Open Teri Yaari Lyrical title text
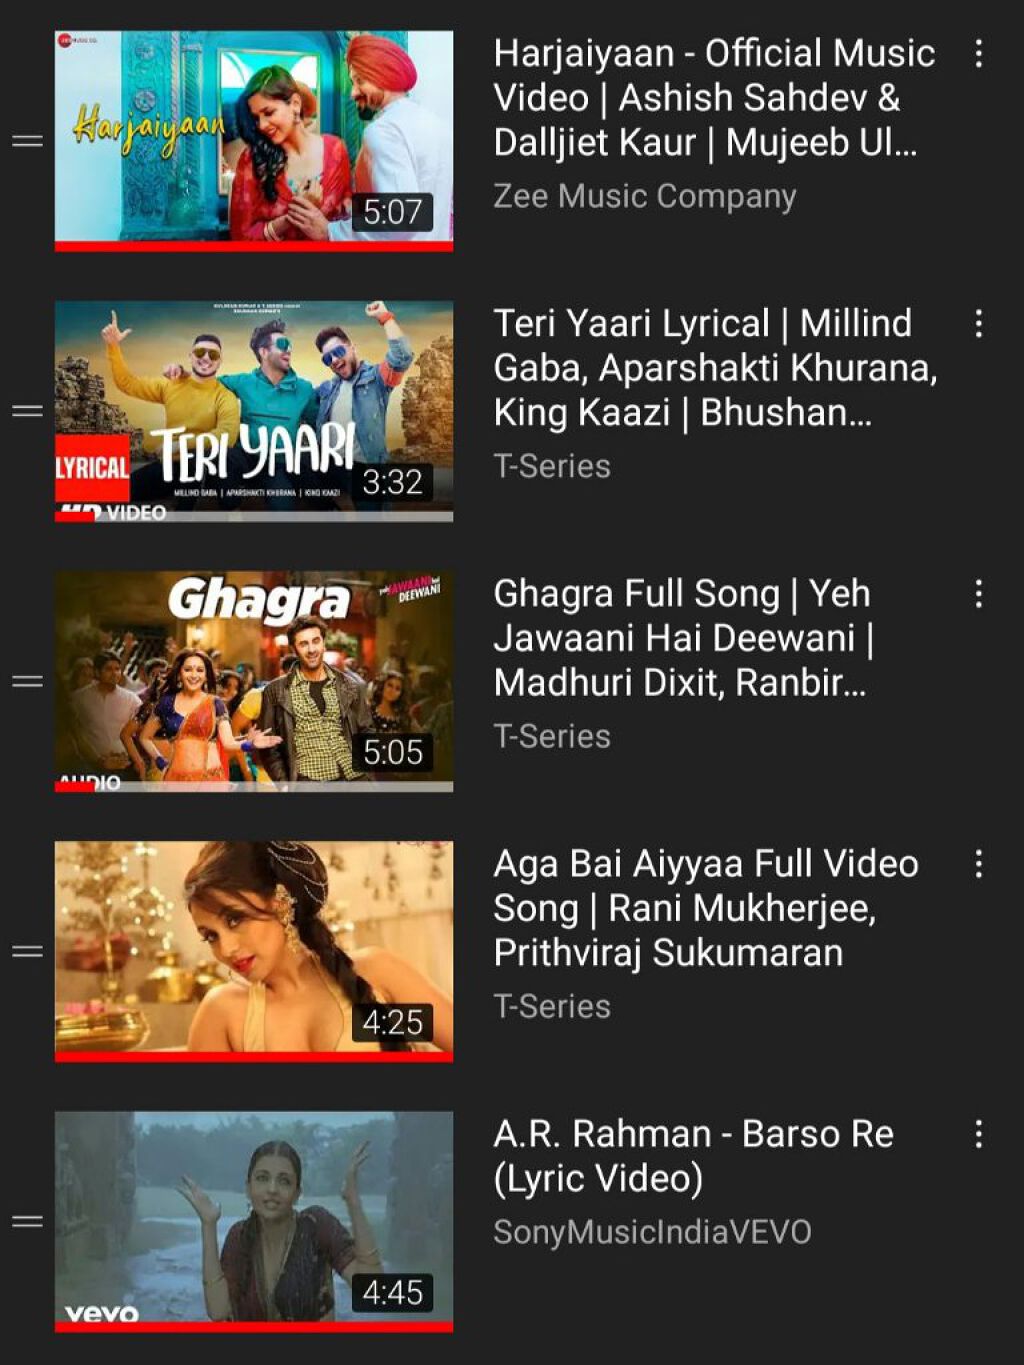The width and height of the screenshot is (1024, 1365). [715, 368]
